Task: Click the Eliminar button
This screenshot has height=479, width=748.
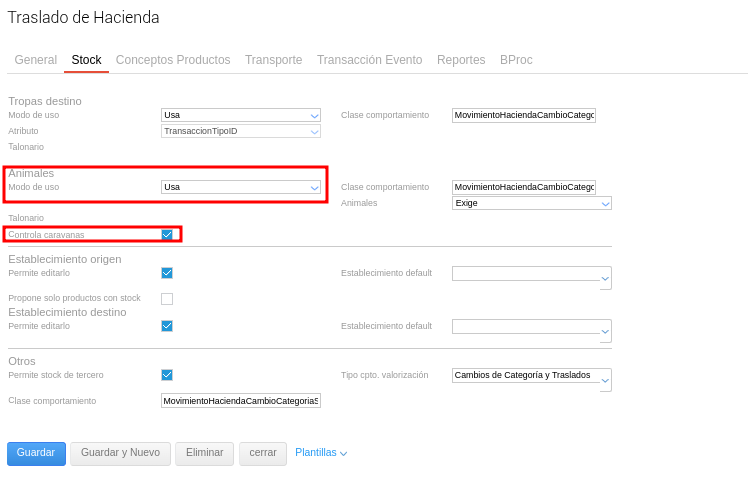Action: pyautogui.click(x=204, y=453)
